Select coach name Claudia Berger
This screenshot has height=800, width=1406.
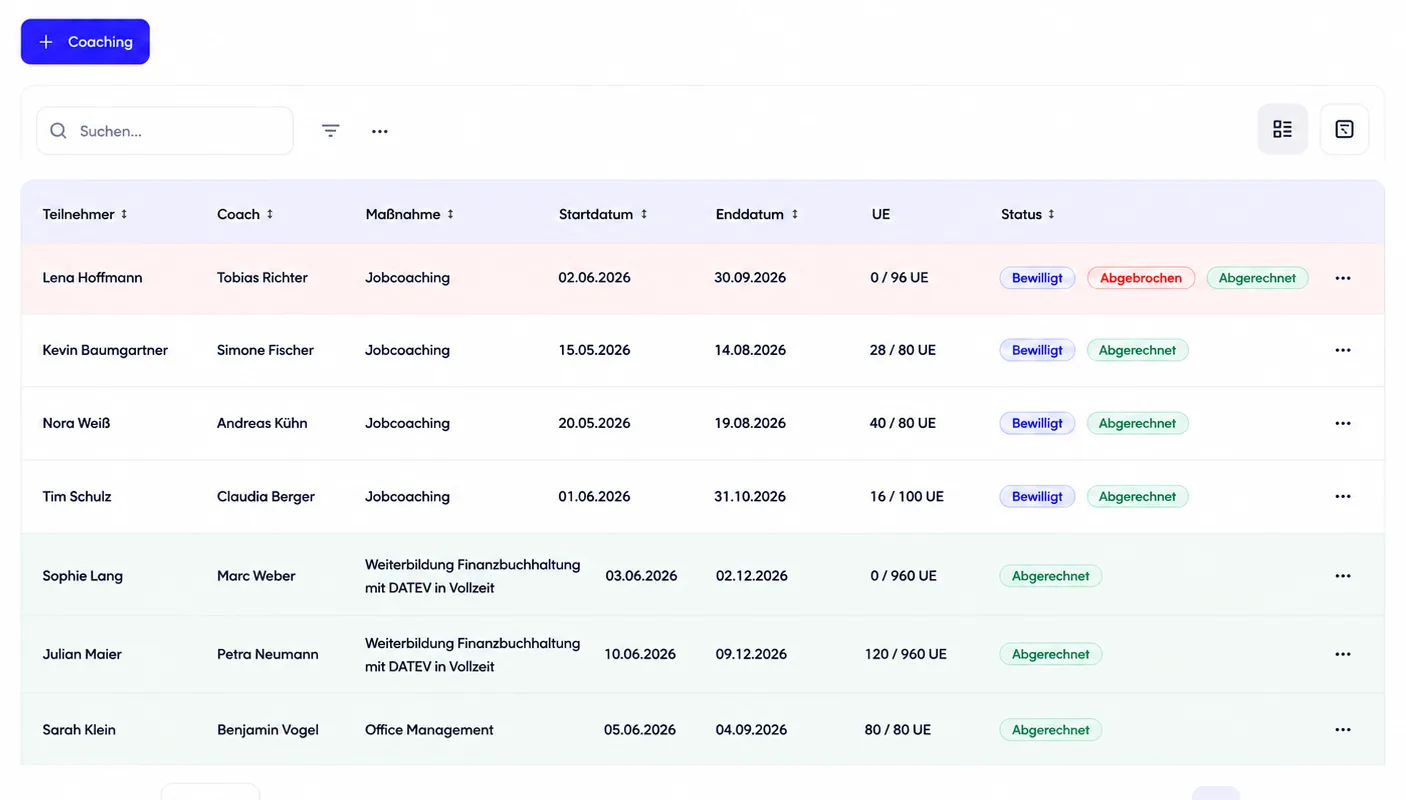point(266,496)
